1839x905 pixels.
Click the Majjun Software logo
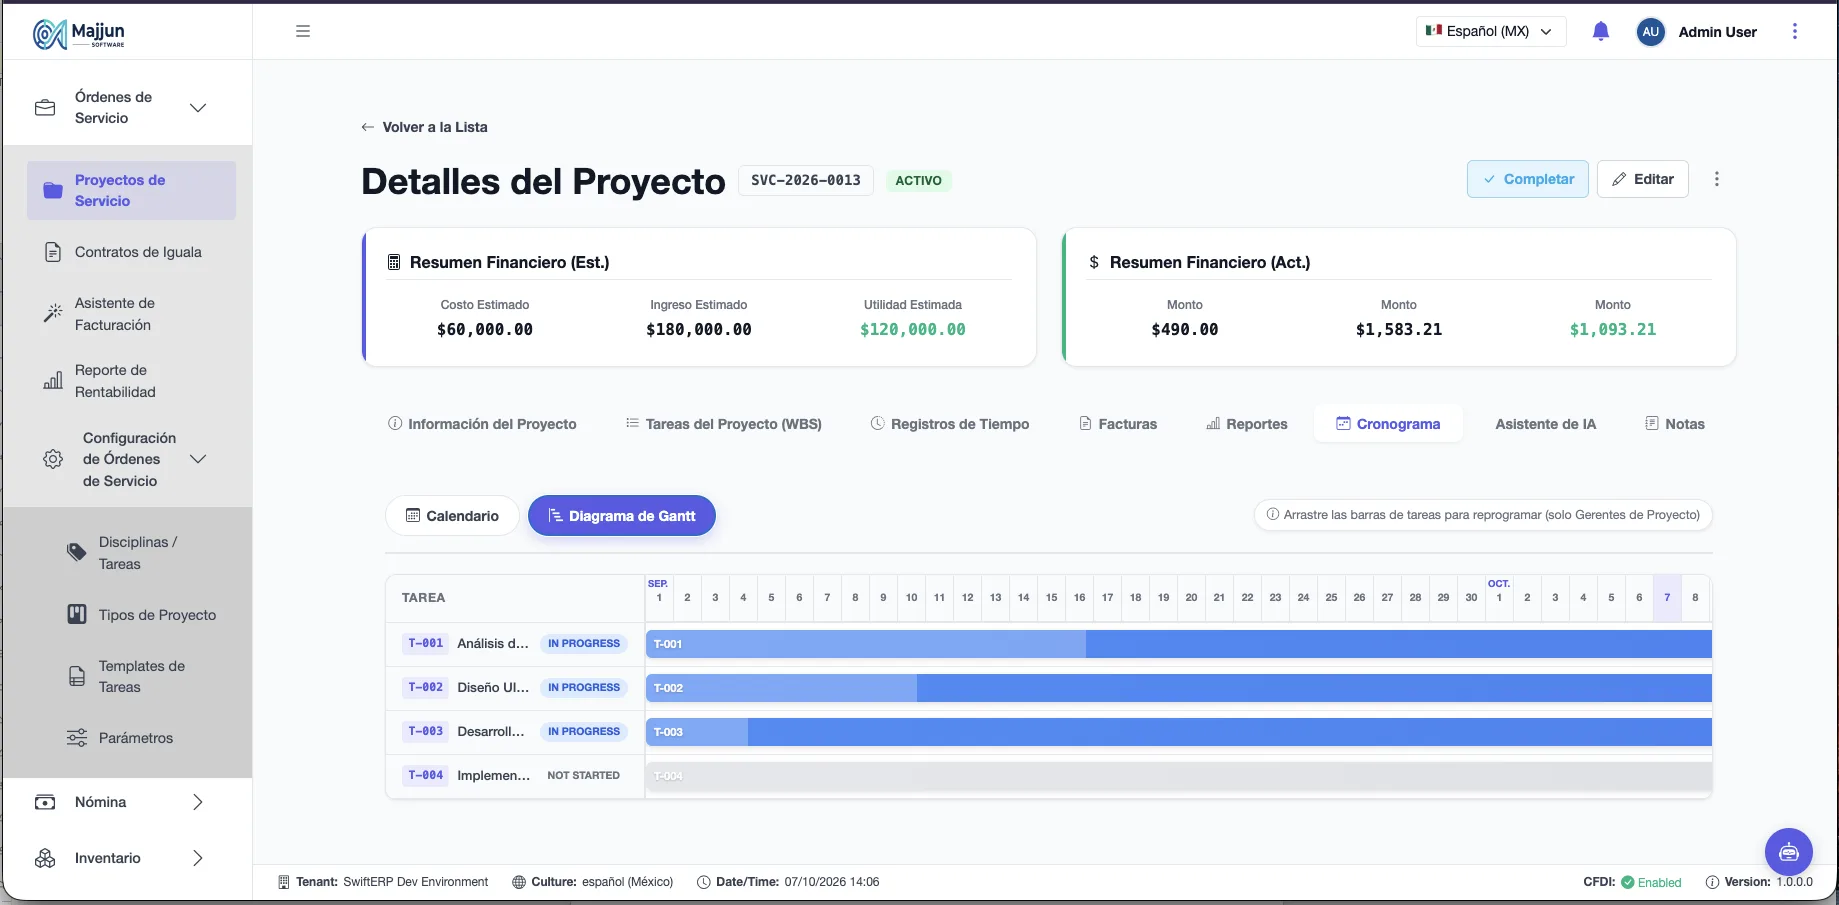click(x=79, y=33)
